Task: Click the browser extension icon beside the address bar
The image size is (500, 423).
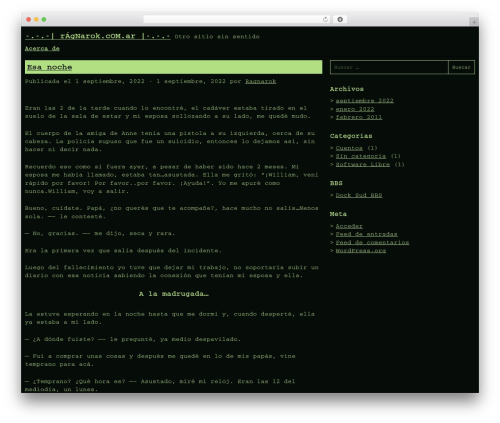Action: [x=340, y=20]
